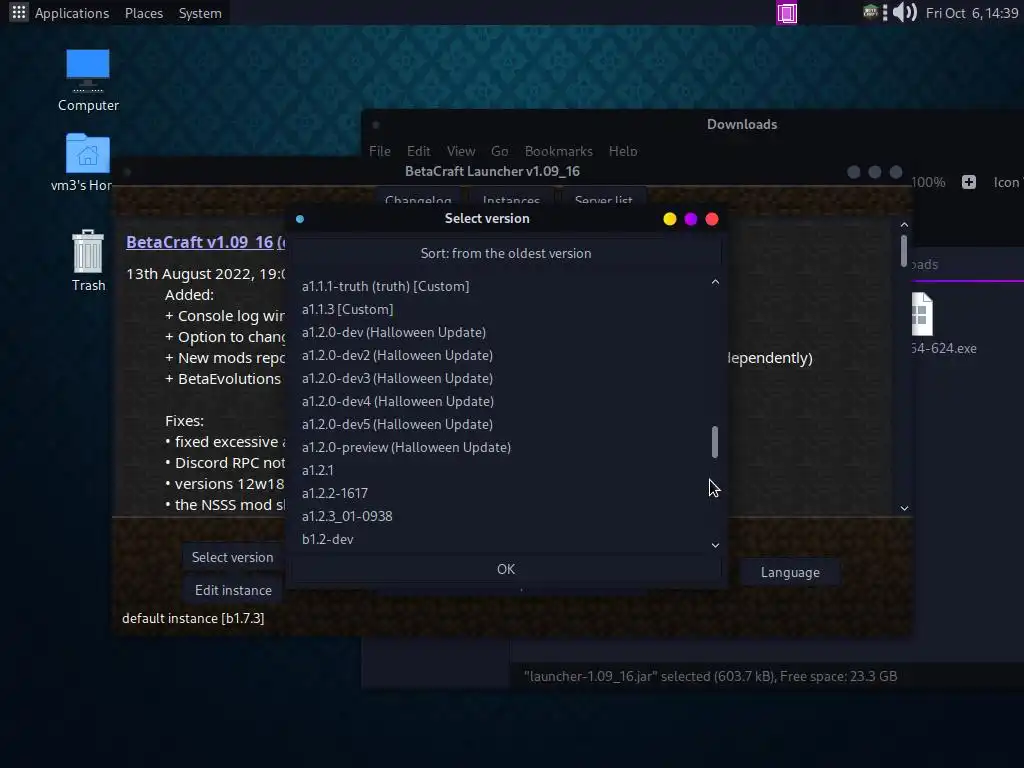Open the Go menu in Downloads window
Image resolution: width=1024 pixels, height=768 pixels.
coord(500,151)
